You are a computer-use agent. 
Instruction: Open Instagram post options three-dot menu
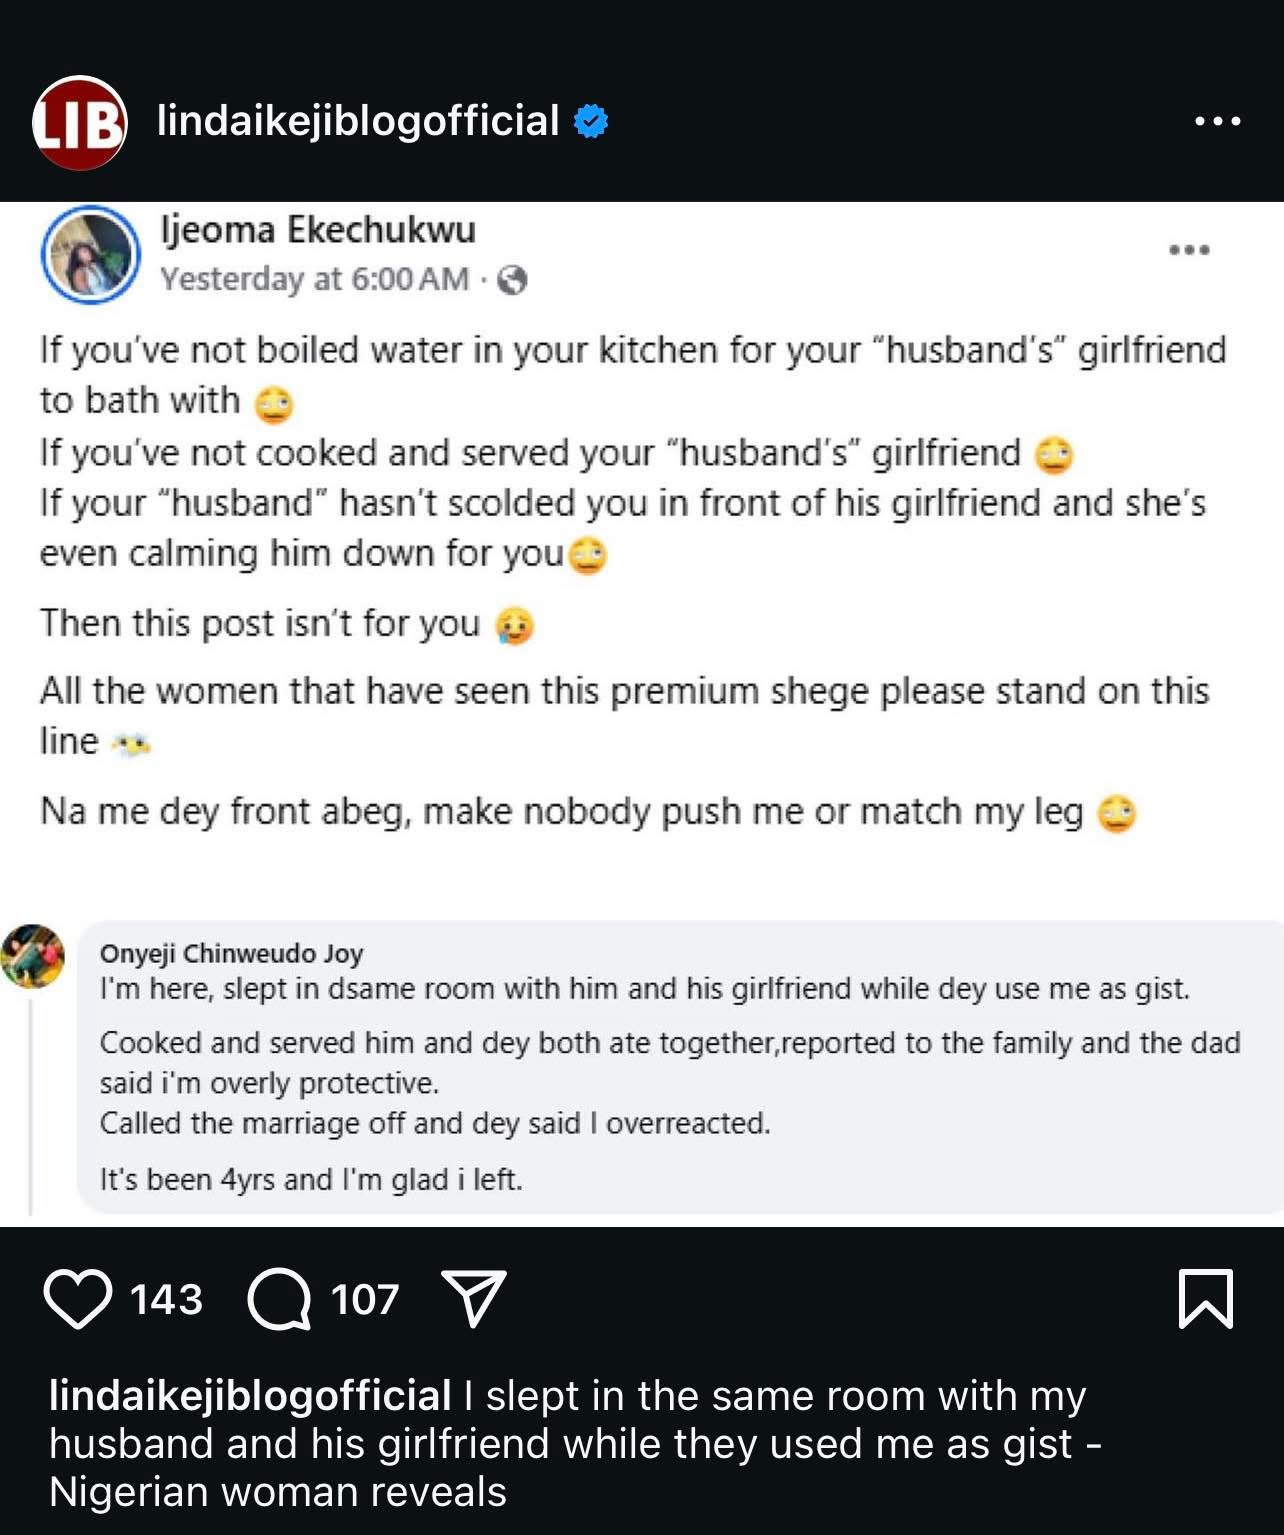pos(1217,121)
